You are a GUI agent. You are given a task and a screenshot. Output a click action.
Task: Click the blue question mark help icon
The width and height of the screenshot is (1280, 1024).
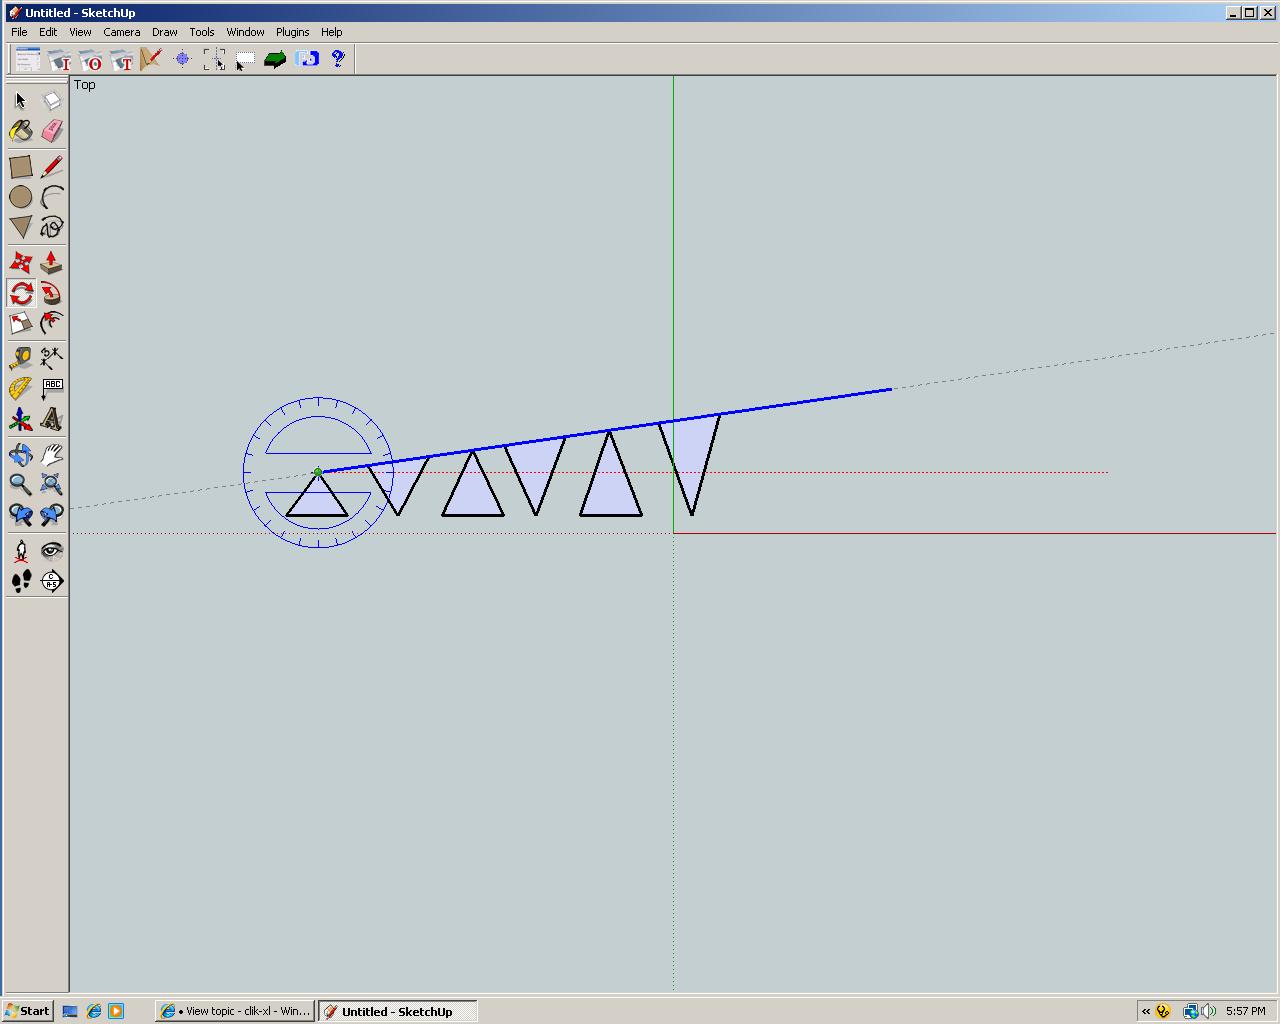338,59
